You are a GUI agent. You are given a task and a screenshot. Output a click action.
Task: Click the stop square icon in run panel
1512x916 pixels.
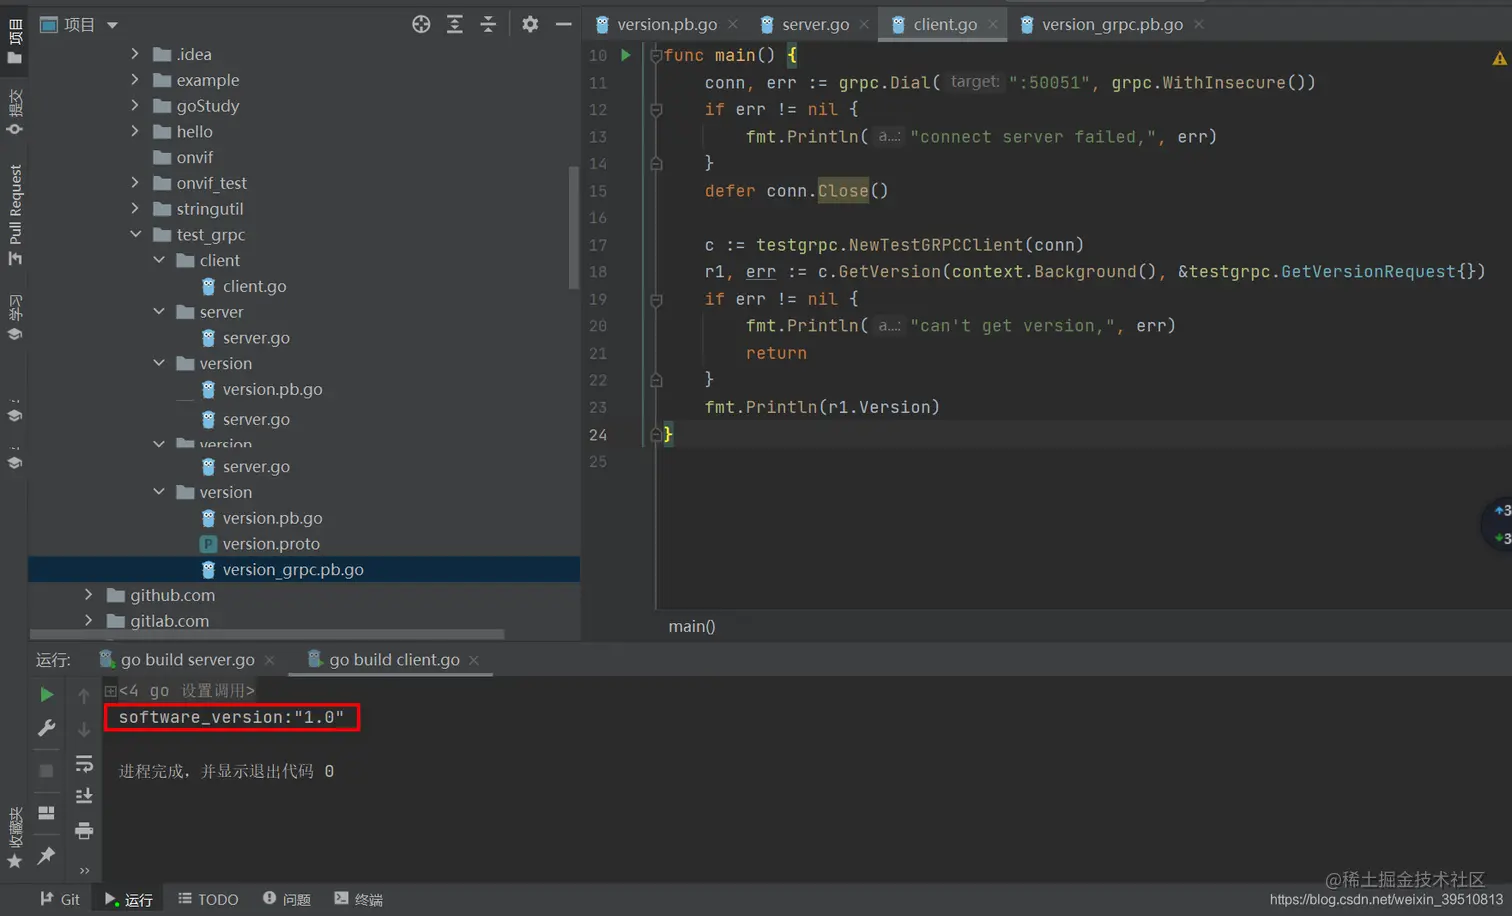tap(46, 771)
